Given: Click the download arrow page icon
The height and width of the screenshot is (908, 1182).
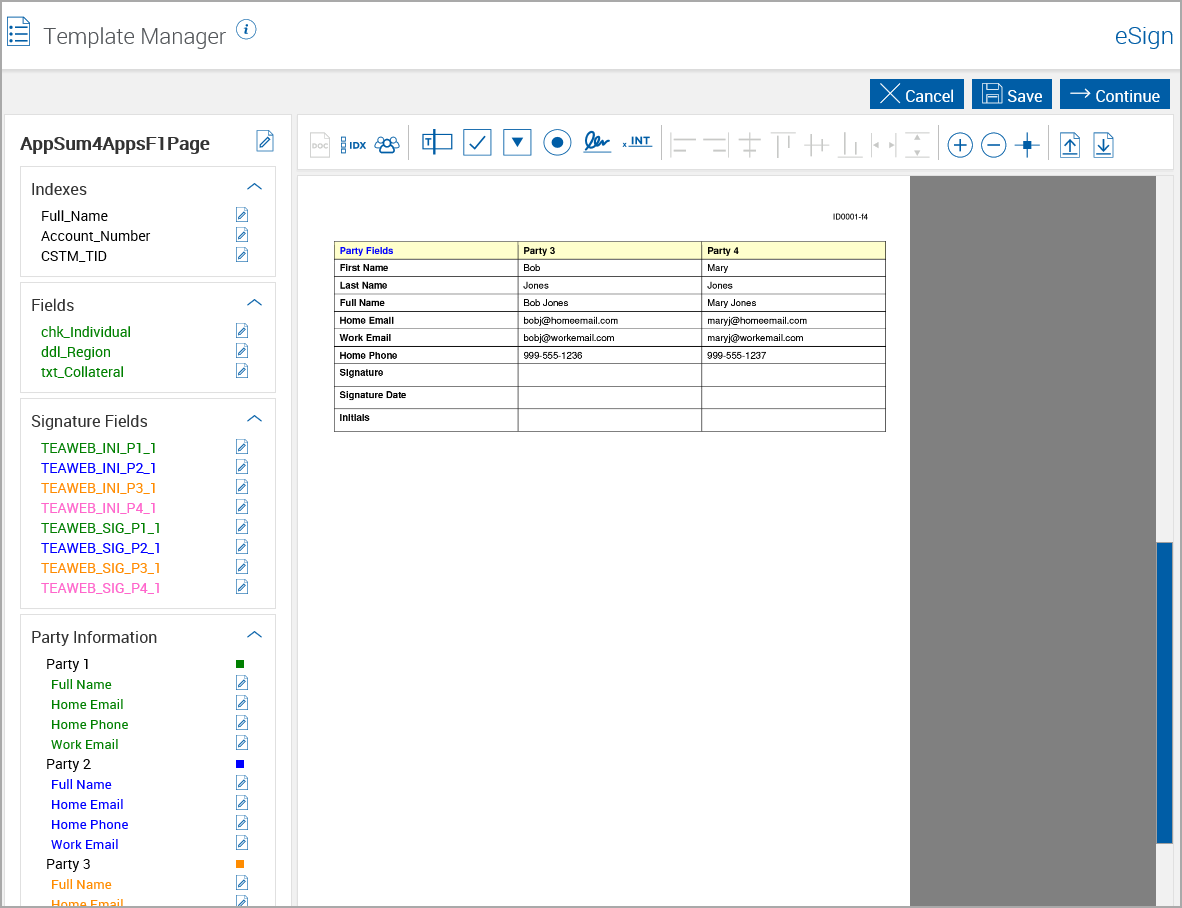Looking at the screenshot, I should click(1103, 145).
